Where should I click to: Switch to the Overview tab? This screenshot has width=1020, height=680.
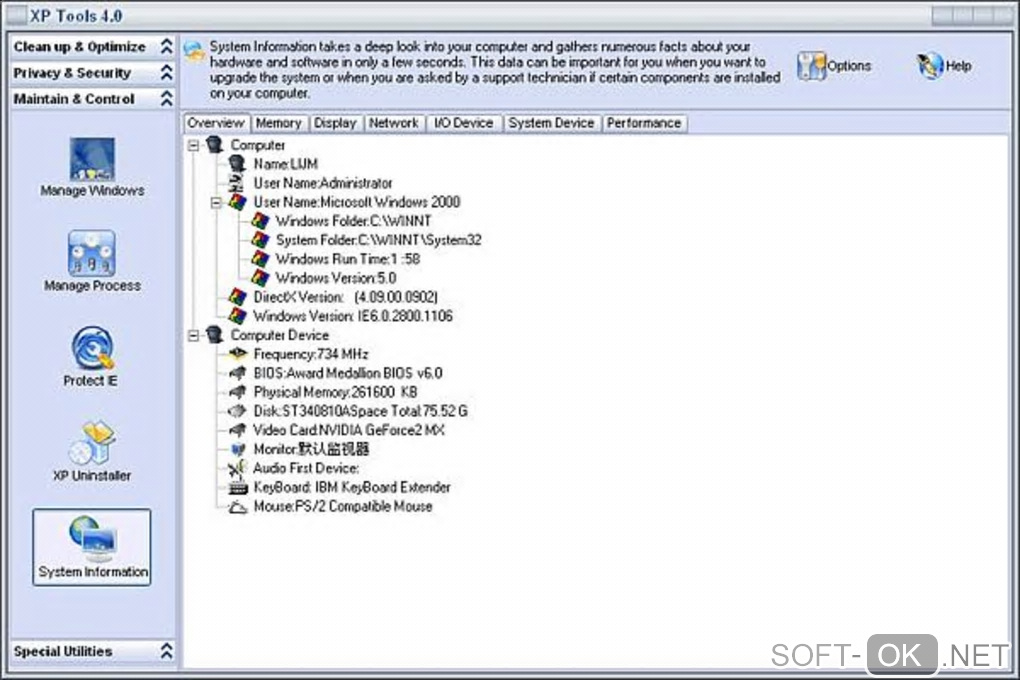(x=216, y=123)
